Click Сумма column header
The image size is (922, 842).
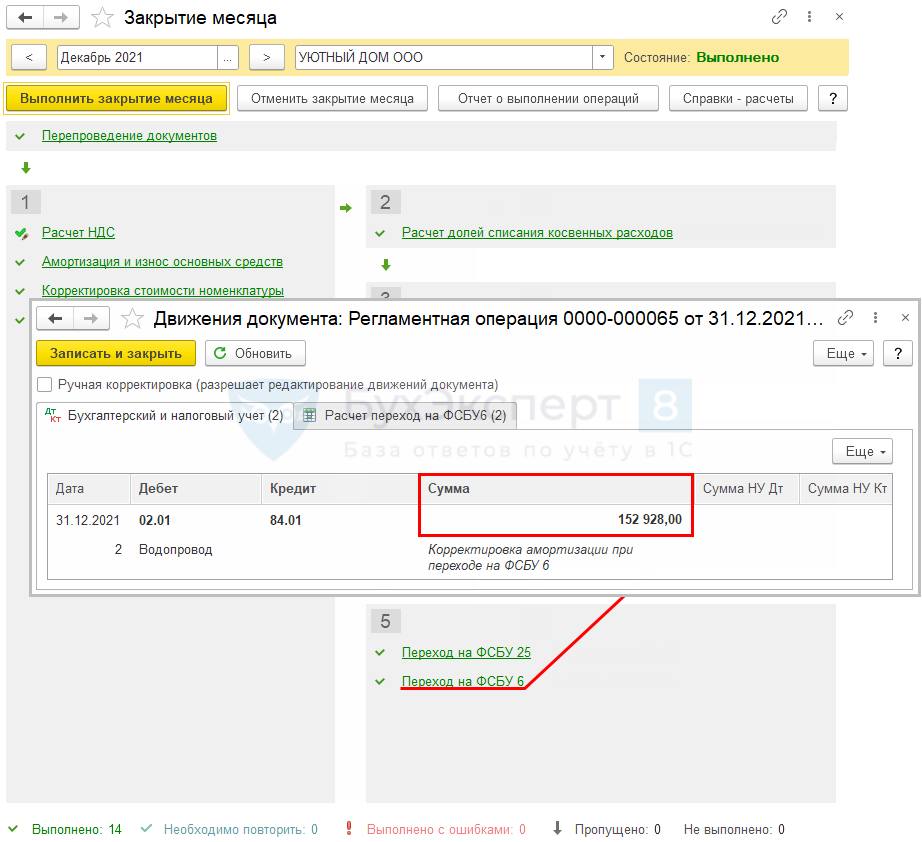click(x=556, y=489)
